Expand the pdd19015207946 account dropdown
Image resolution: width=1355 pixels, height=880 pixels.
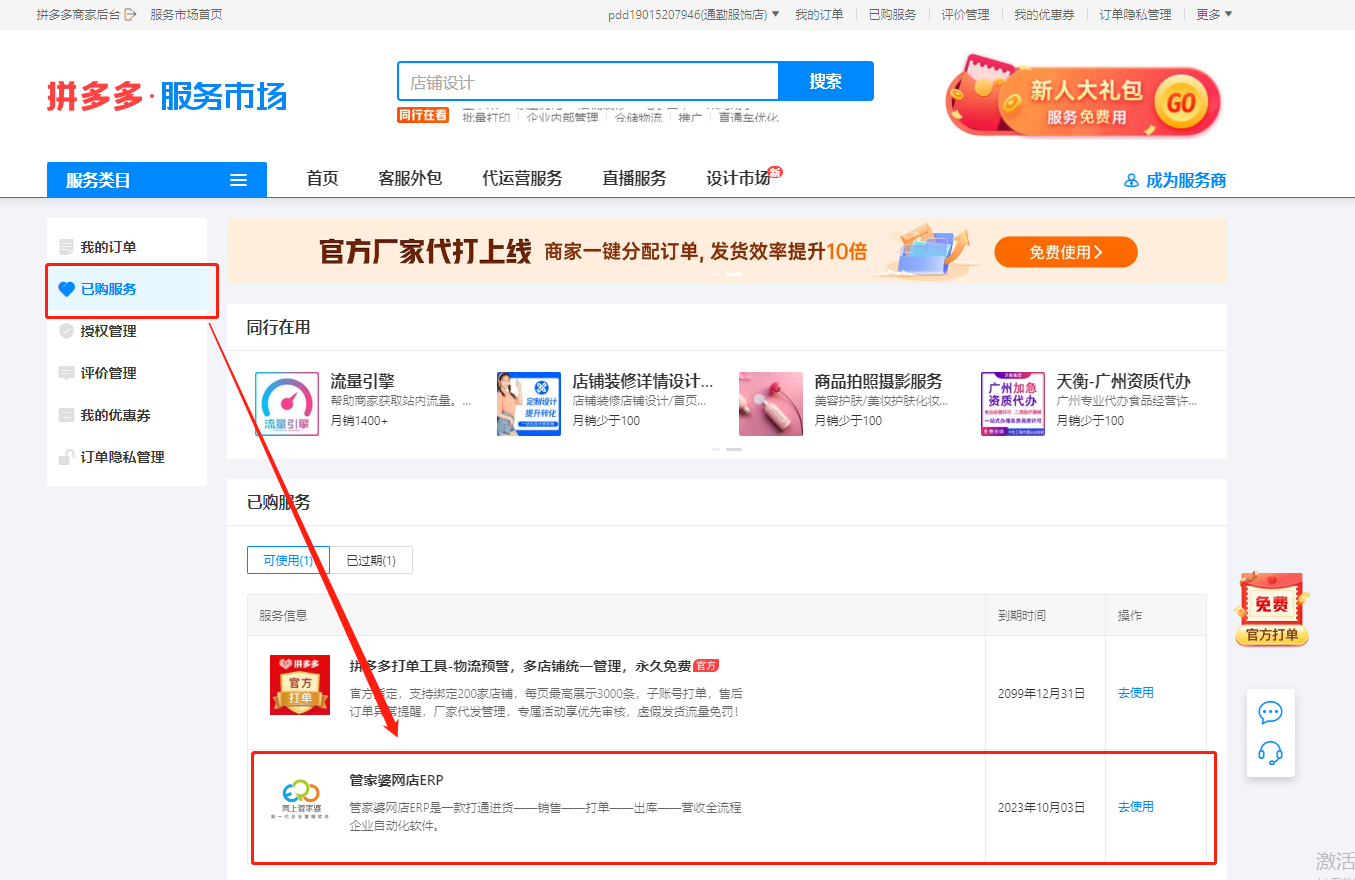(693, 14)
